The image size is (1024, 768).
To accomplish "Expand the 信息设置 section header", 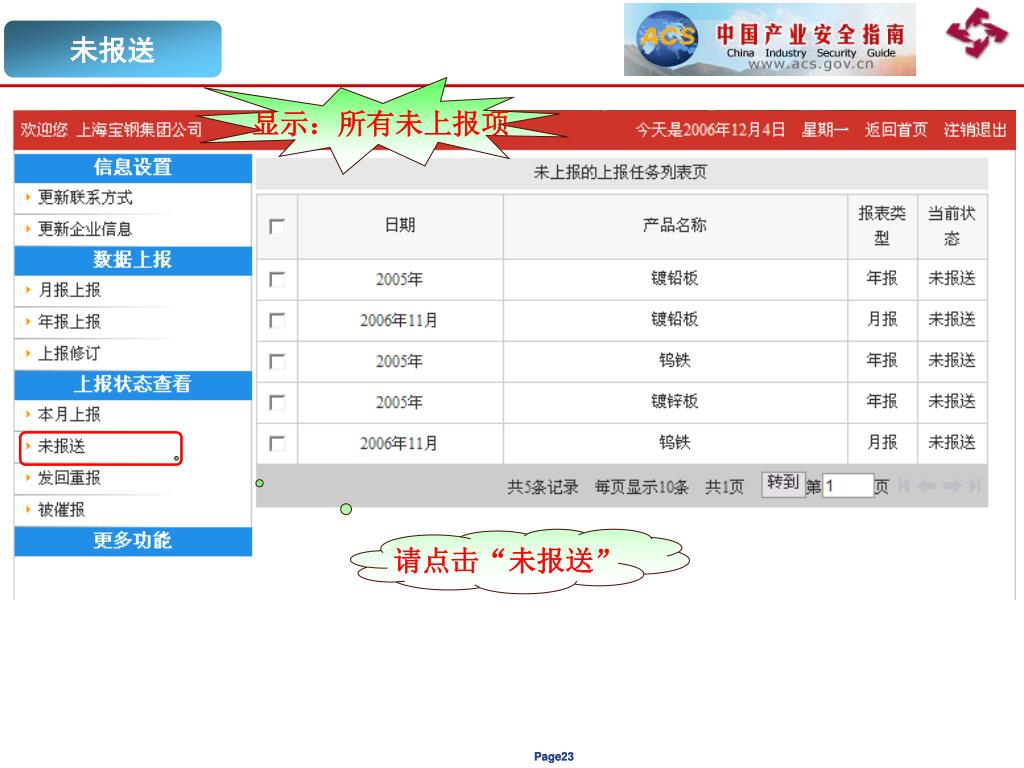I will pyautogui.click(x=133, y=168).
